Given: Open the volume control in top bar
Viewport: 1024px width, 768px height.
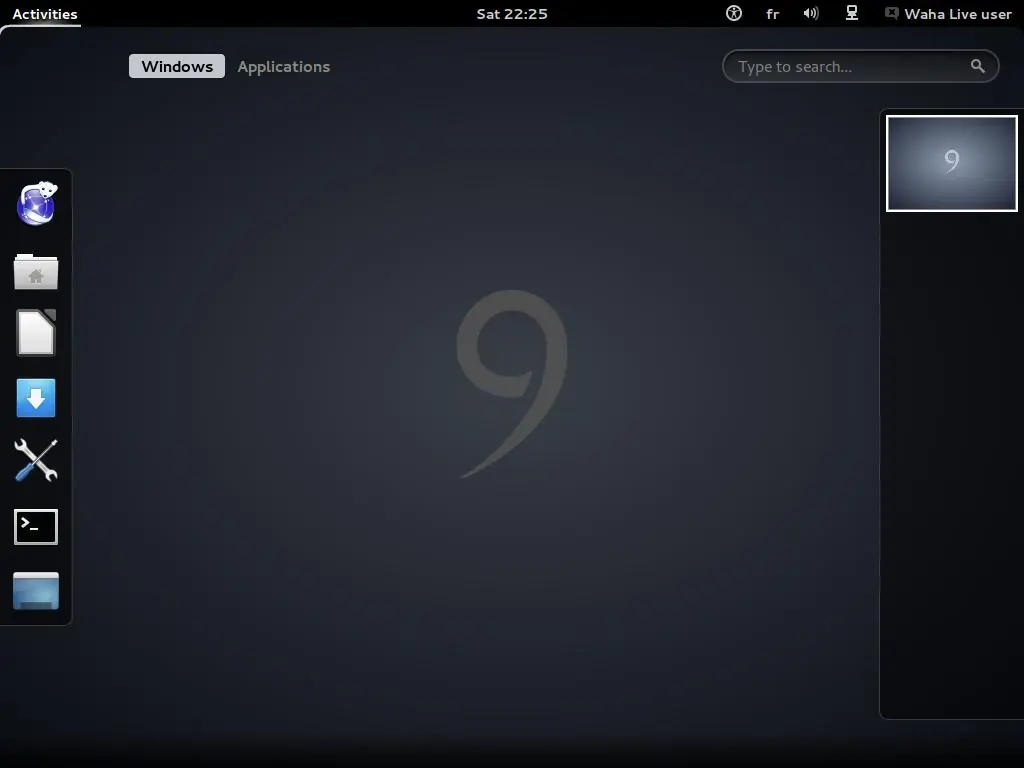Looking at the screenshot, I should click(811, 13).
